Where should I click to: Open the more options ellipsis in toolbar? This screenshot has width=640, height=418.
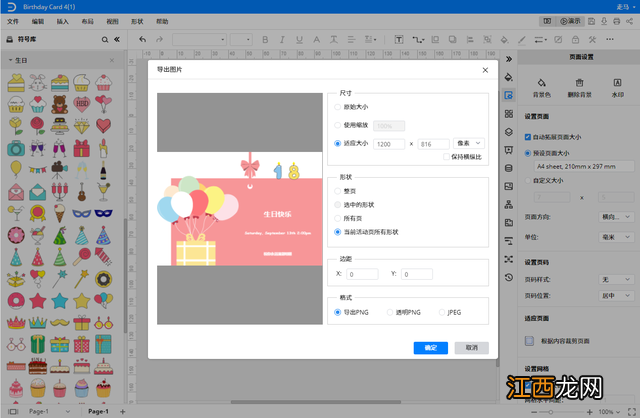point(610,39)
